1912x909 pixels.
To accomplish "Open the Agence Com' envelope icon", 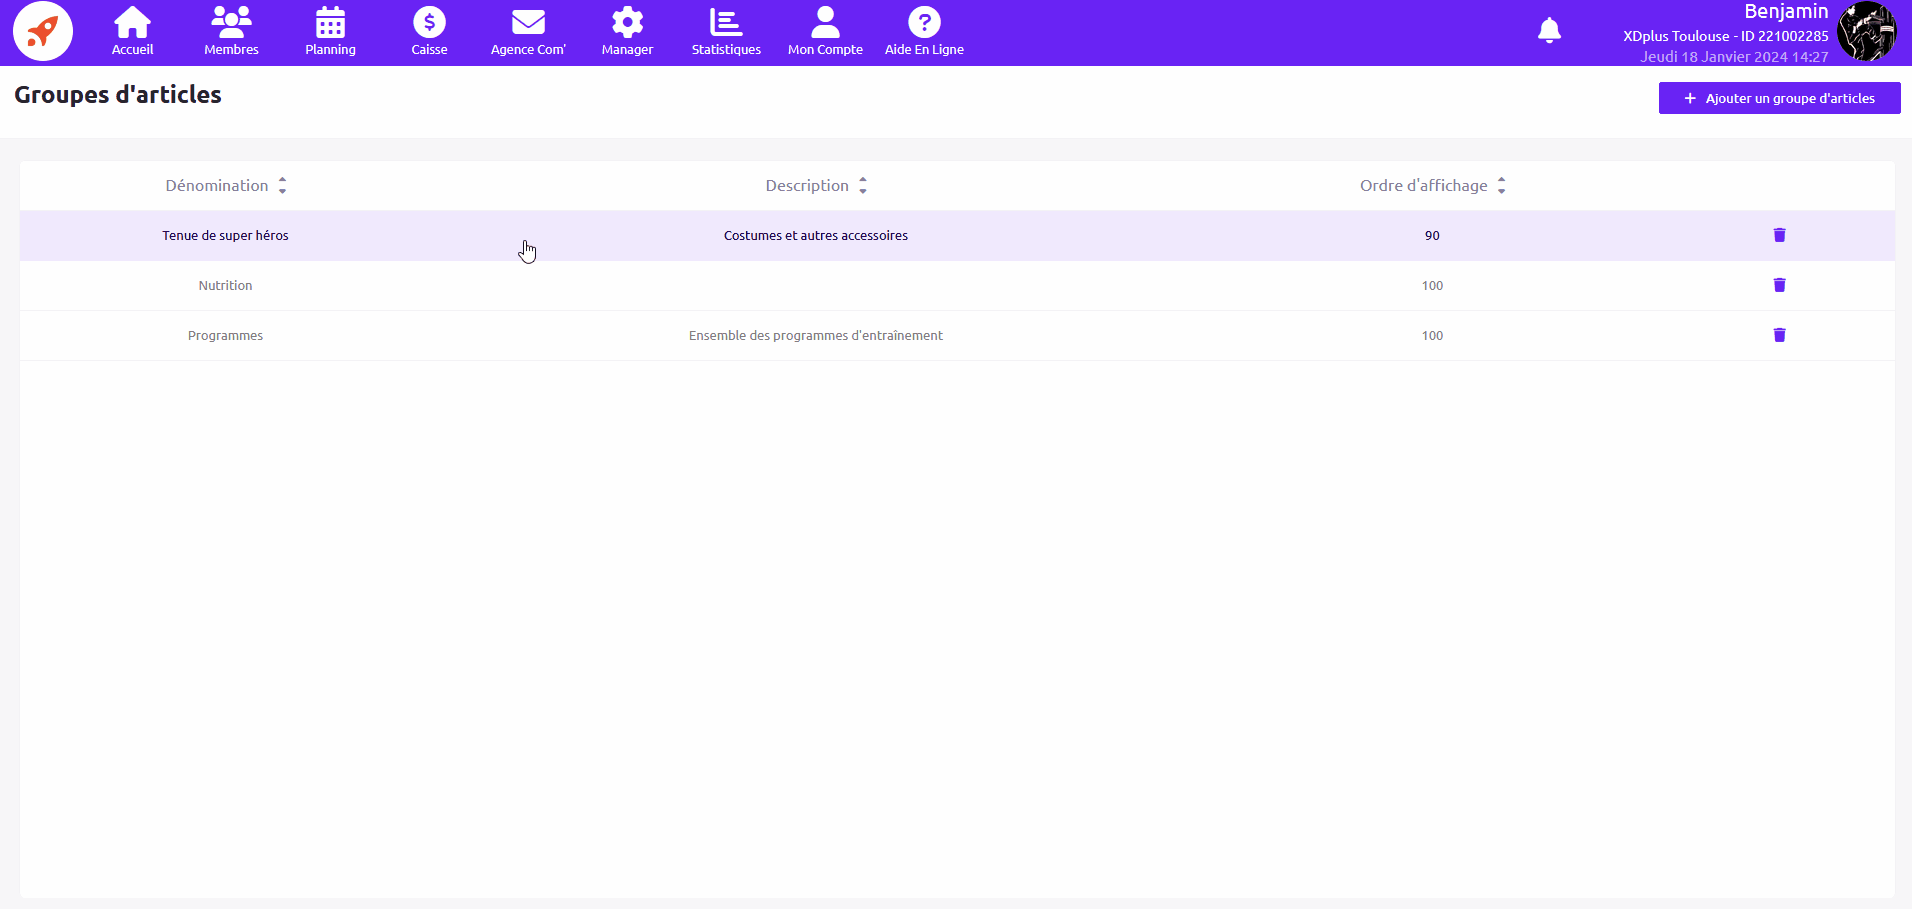I will [x=528, y=22].
